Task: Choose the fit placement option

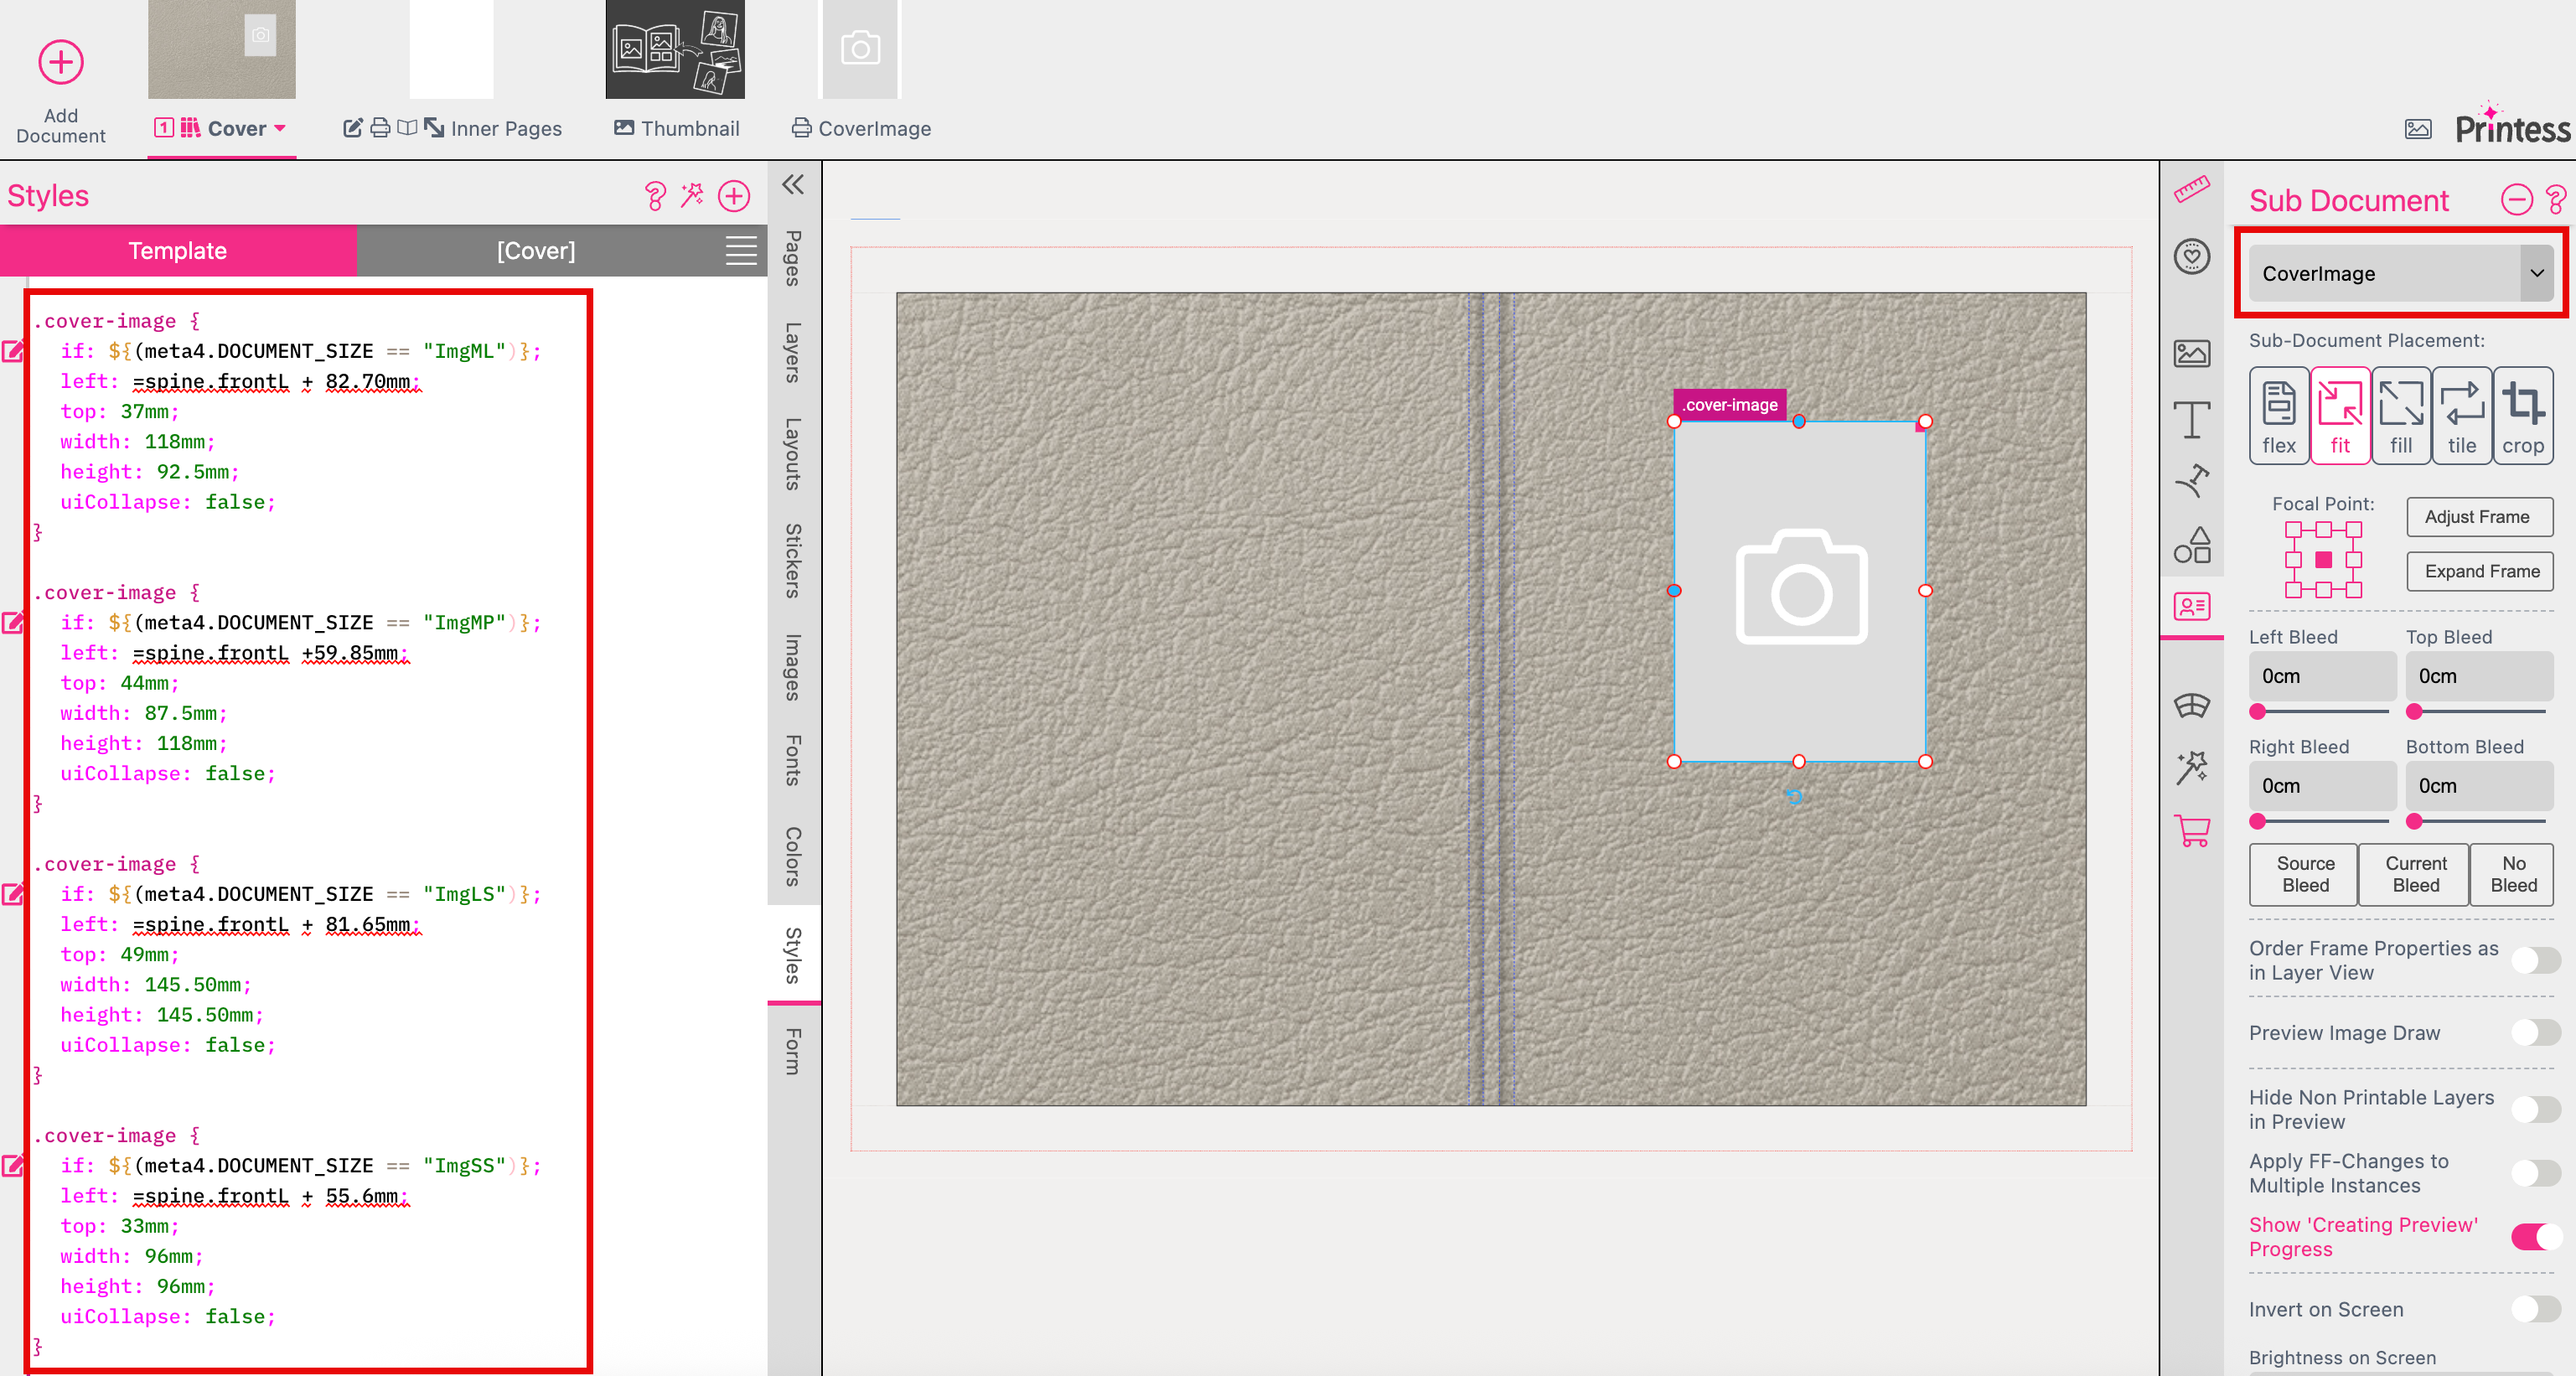Action: (x=2339, y=416)
